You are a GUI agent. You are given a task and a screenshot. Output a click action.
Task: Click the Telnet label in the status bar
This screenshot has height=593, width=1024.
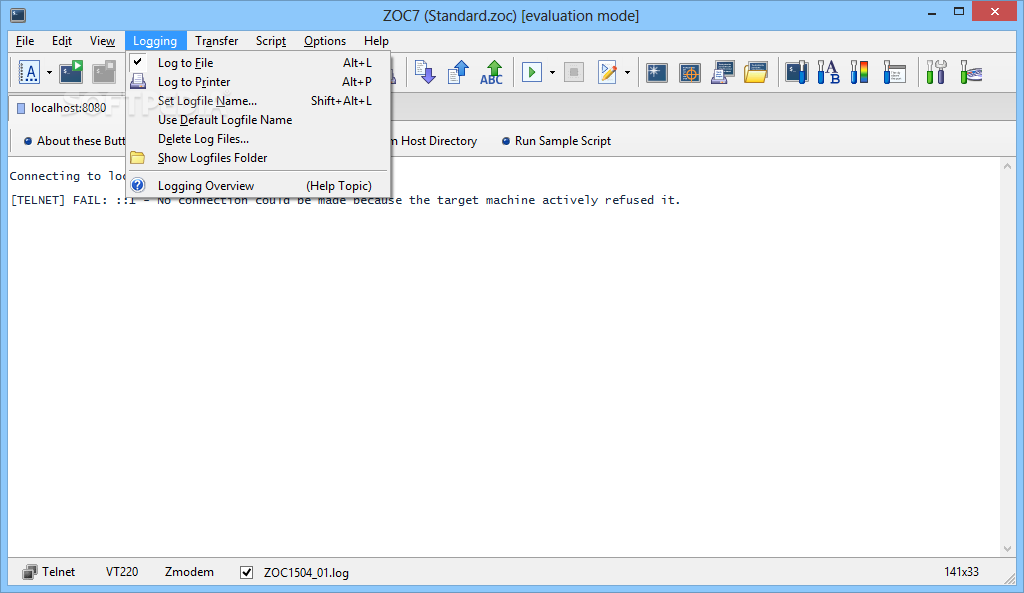pos(59,572)
